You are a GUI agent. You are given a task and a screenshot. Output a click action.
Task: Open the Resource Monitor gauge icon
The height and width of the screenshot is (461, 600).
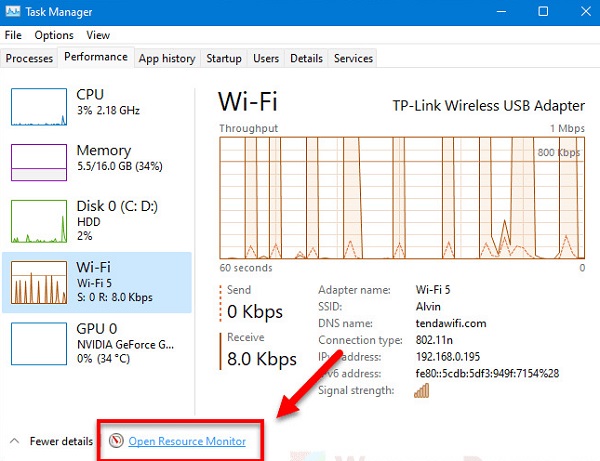pyautogui.click(x=116, y=441)
